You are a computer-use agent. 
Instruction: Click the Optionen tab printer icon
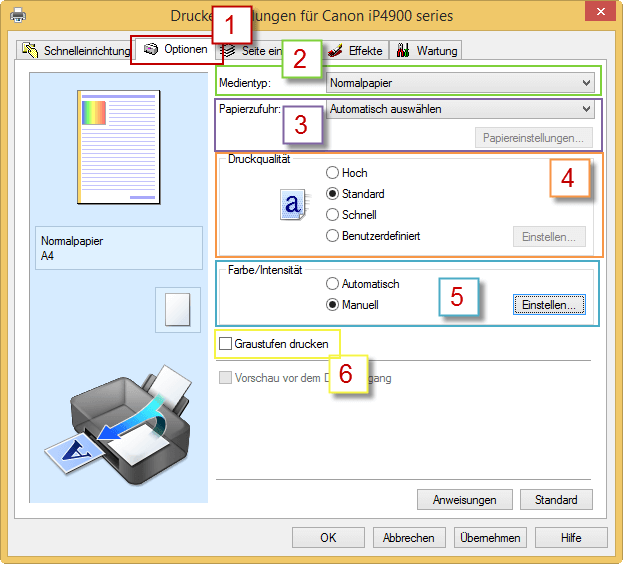click(x=151, y=49)
